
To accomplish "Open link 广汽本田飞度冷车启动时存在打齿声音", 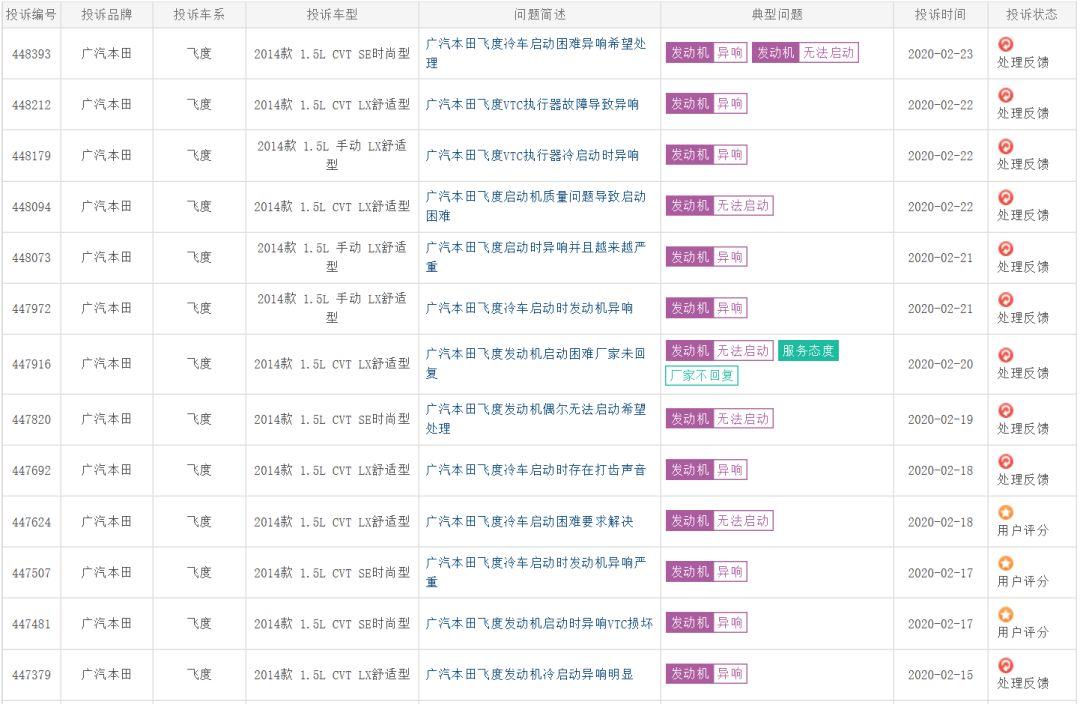I will [x=536, y=470].
